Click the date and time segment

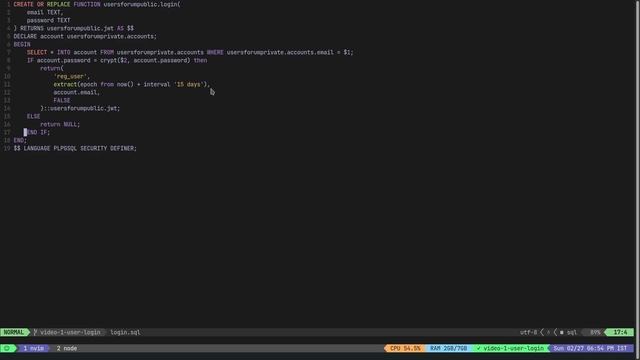pos(590,348)
